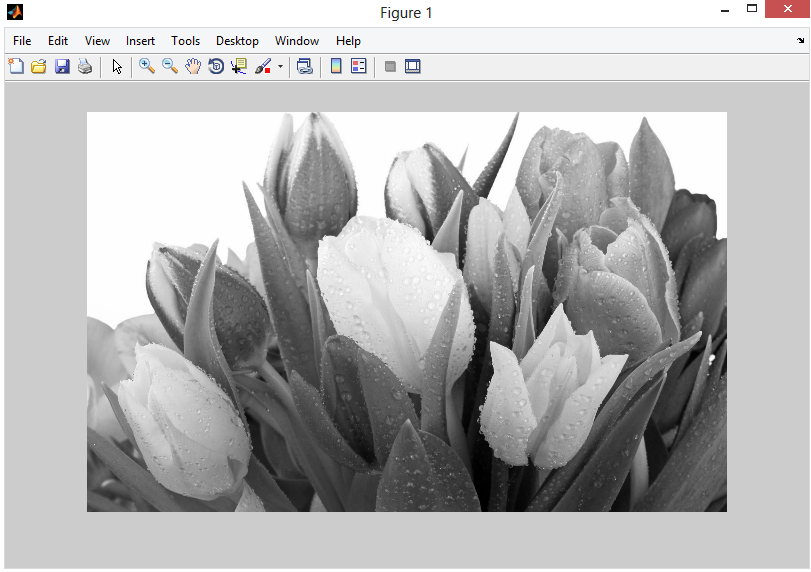Open a file with folder icon
Screen dimensions: 811x572
39,66
